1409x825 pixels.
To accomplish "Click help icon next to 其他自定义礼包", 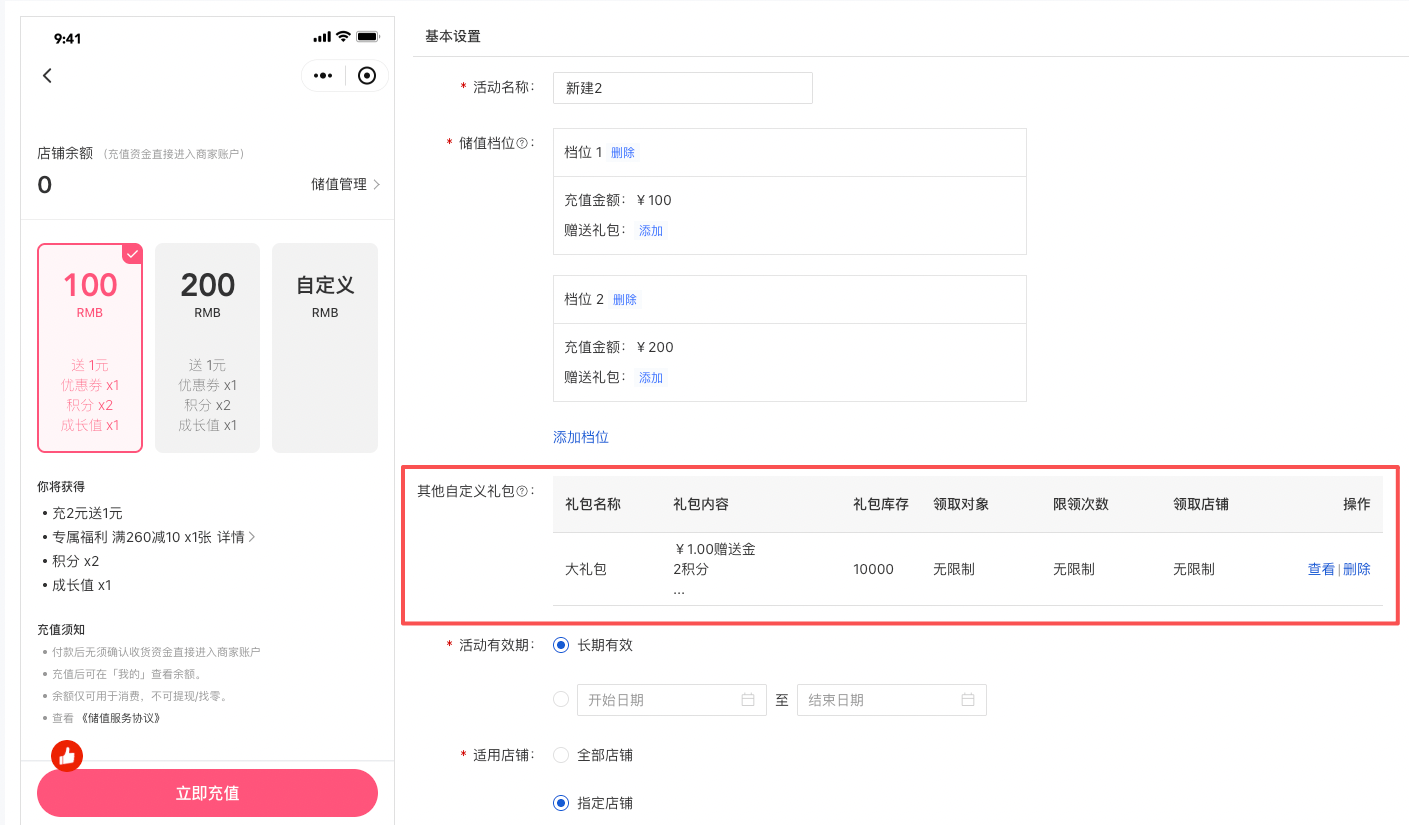I will coord(522,491).
